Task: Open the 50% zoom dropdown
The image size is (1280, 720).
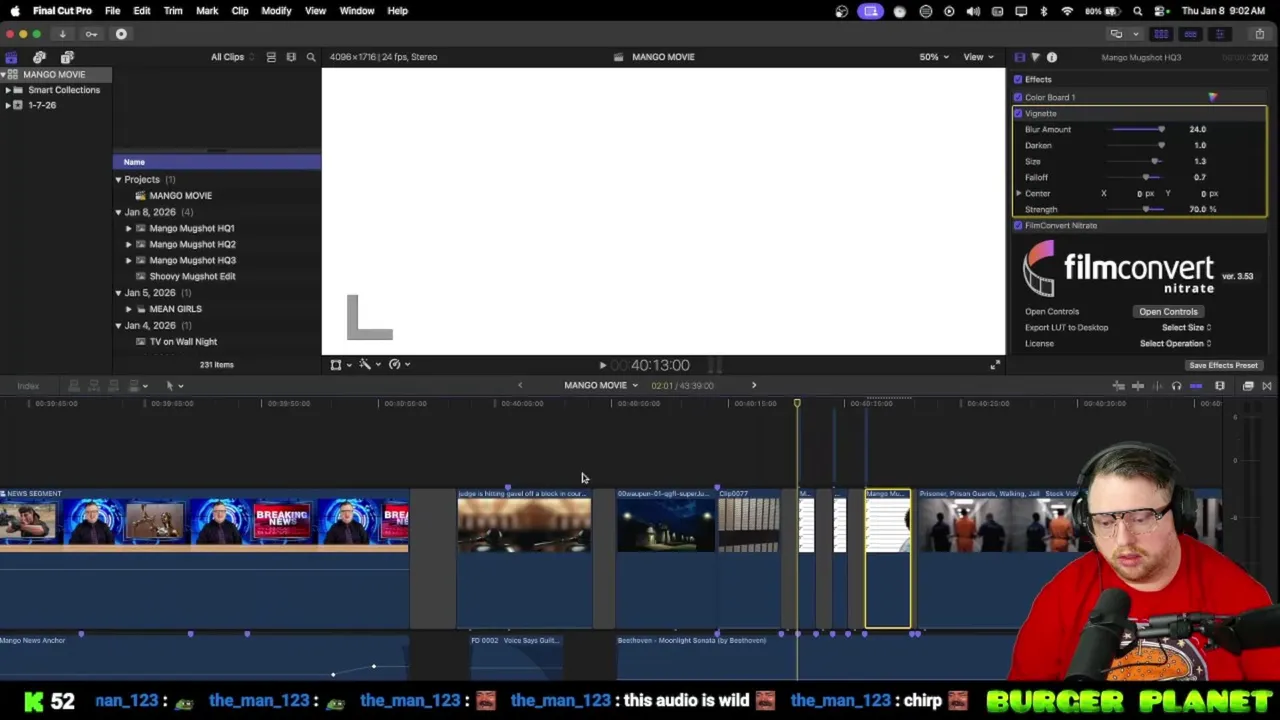Action: click(x=934, y=57)
